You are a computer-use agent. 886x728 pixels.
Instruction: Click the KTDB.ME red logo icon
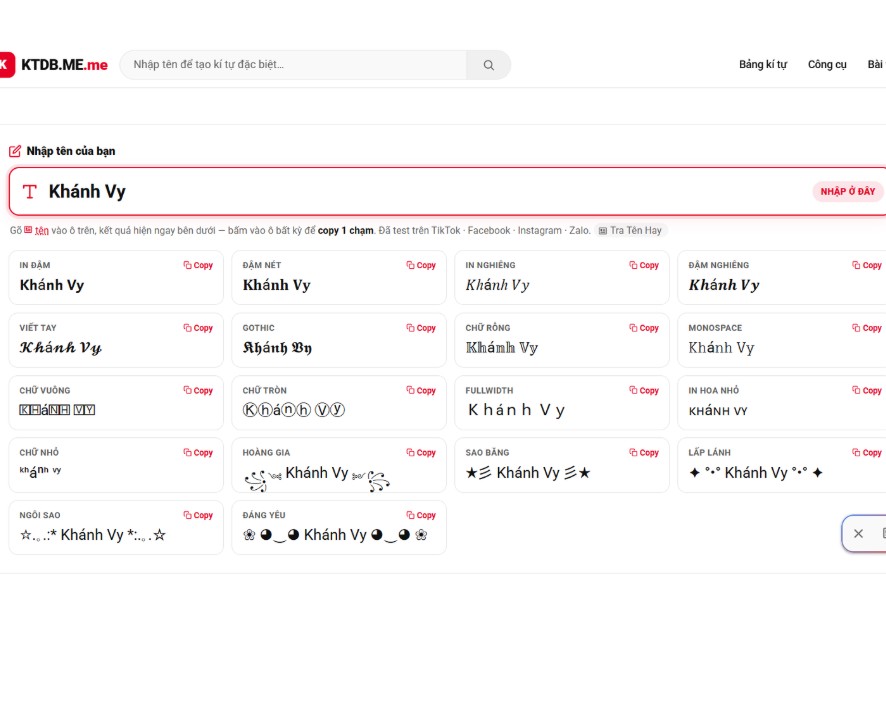coord(7,65)
